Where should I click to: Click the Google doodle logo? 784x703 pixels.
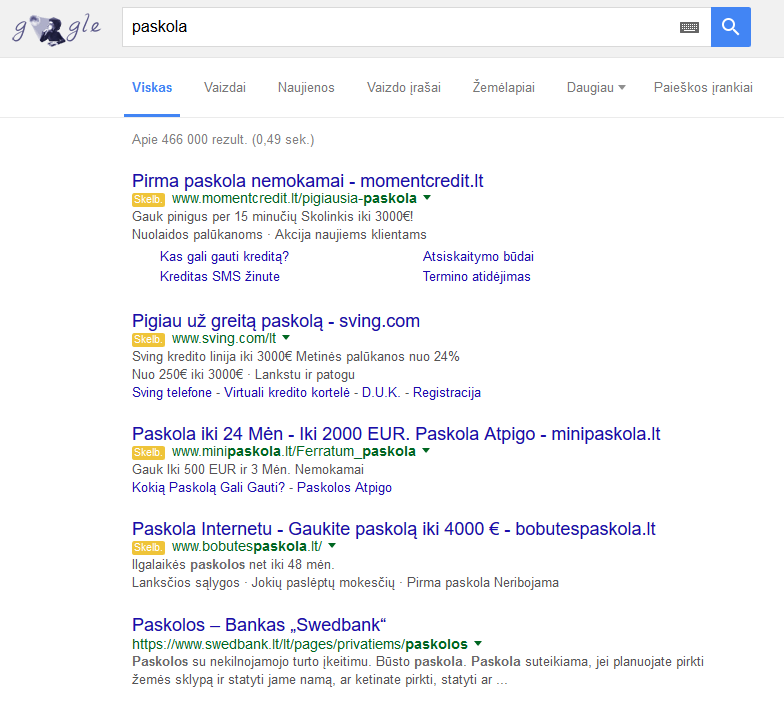[x=56, y=29]
